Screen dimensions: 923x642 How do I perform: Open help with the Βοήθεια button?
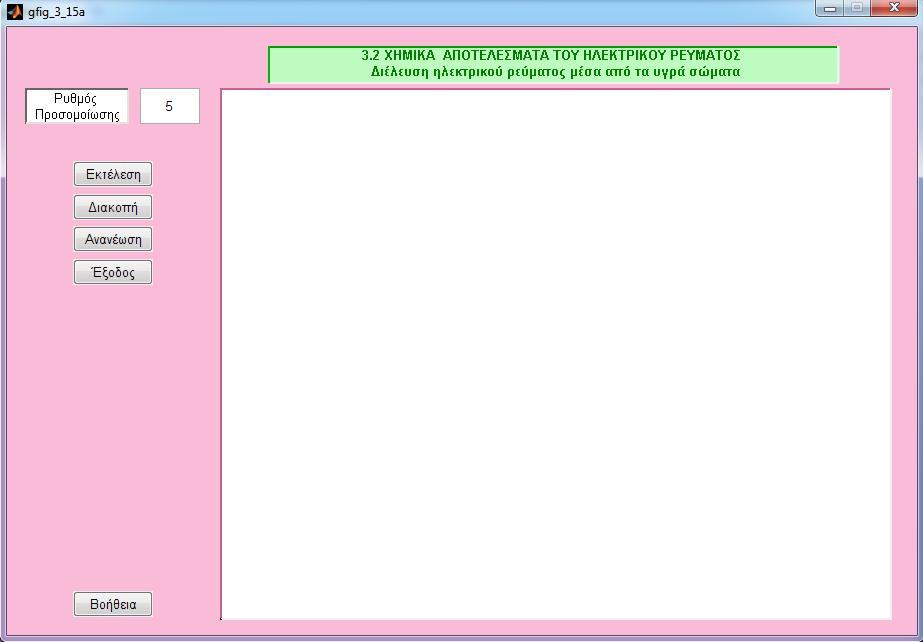113,604
